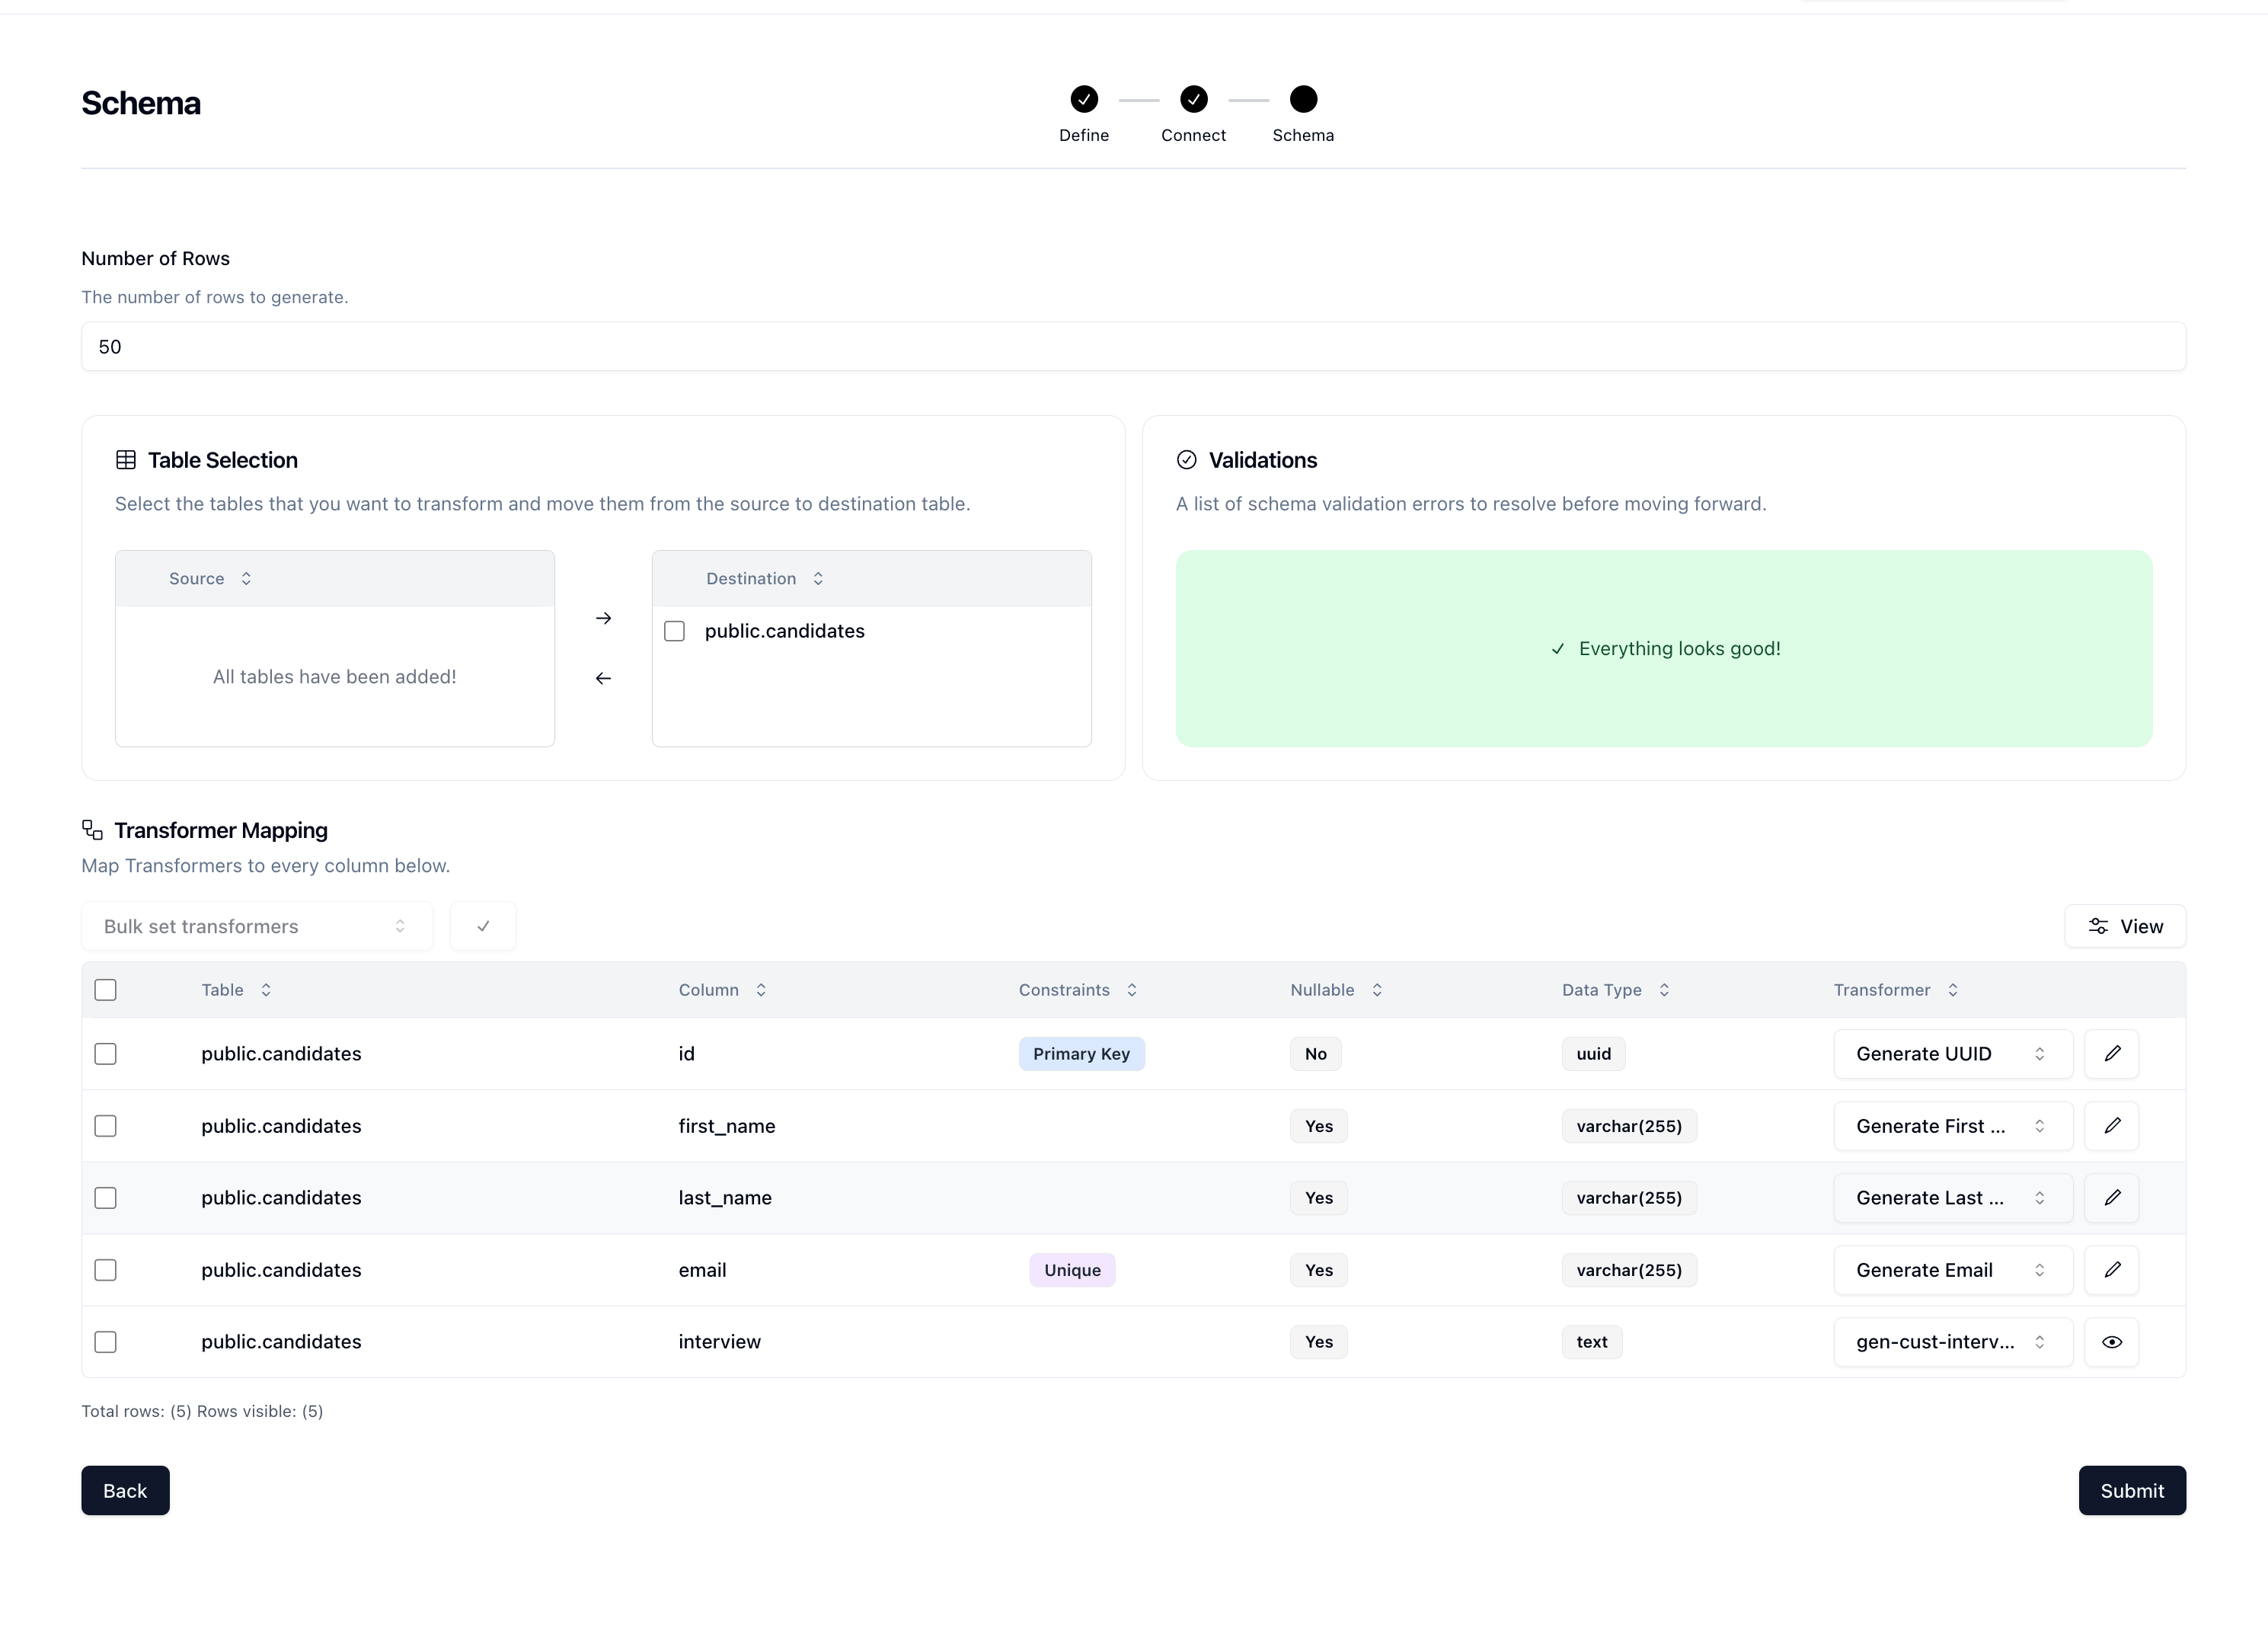Sort by Transformer column header
The width and height of the screenshot is (2268, 1647).
[x=1896, y=990]
